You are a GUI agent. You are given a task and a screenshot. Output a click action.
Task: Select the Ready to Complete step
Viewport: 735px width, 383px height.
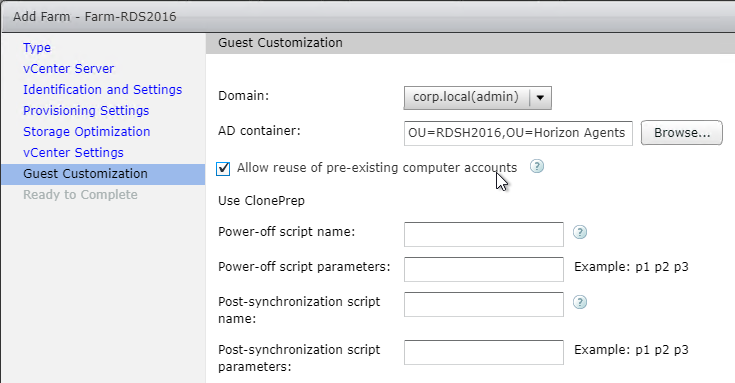(x=80, y=195)
